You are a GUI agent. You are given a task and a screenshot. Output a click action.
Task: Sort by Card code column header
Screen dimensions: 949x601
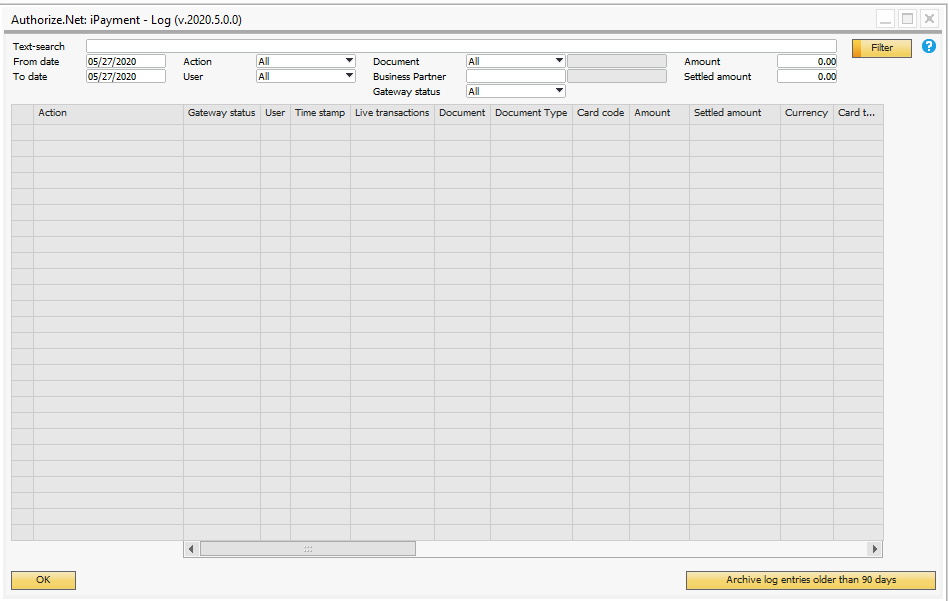click(601, 113)
